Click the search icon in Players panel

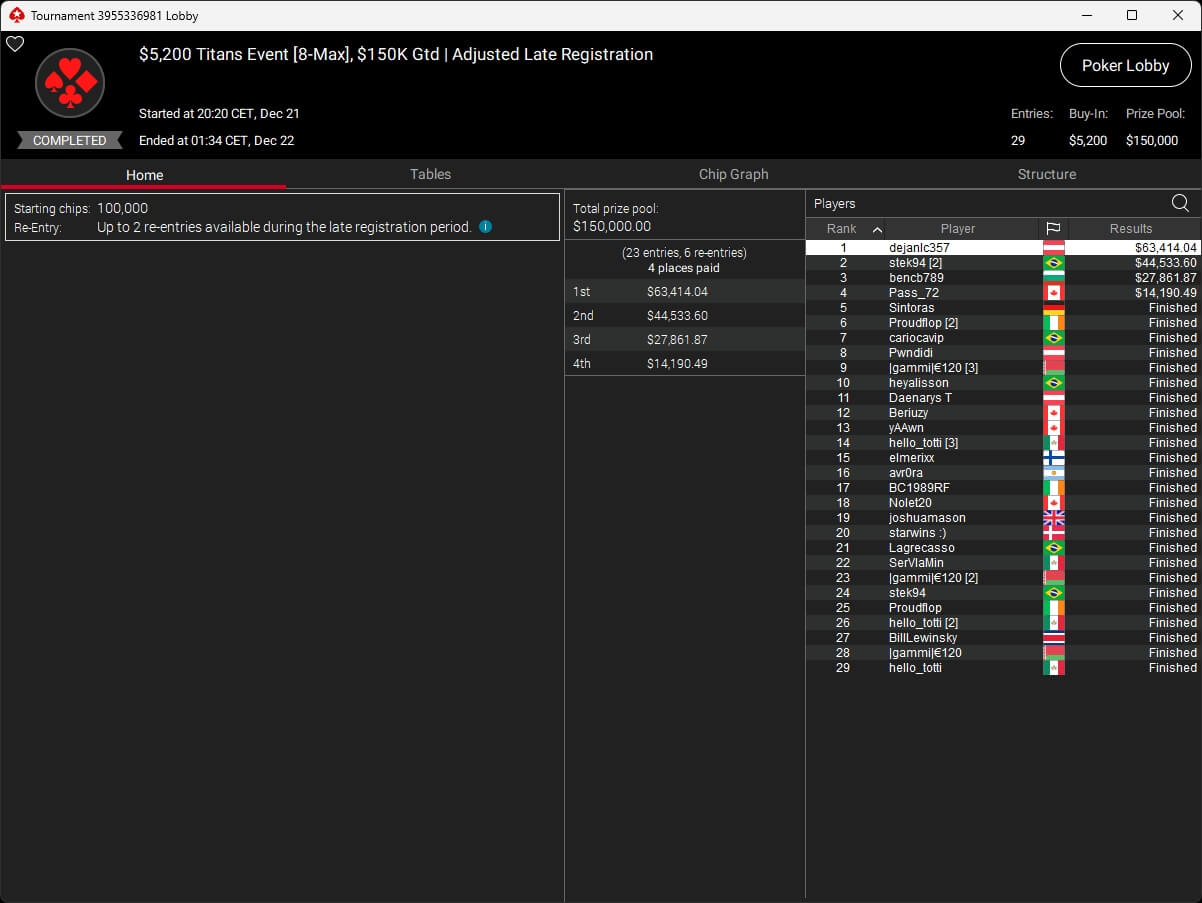point(1180,204)
